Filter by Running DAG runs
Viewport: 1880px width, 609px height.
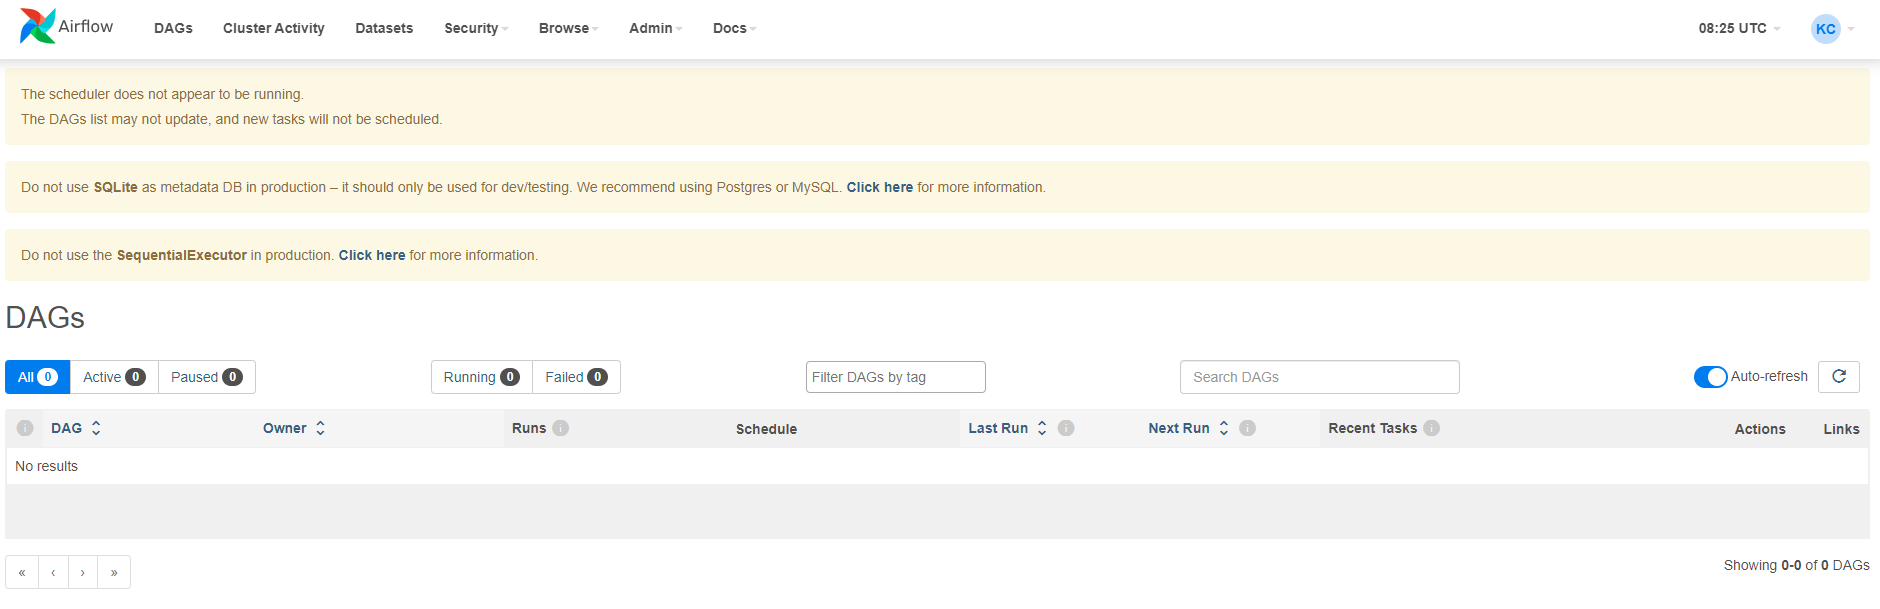481,377
